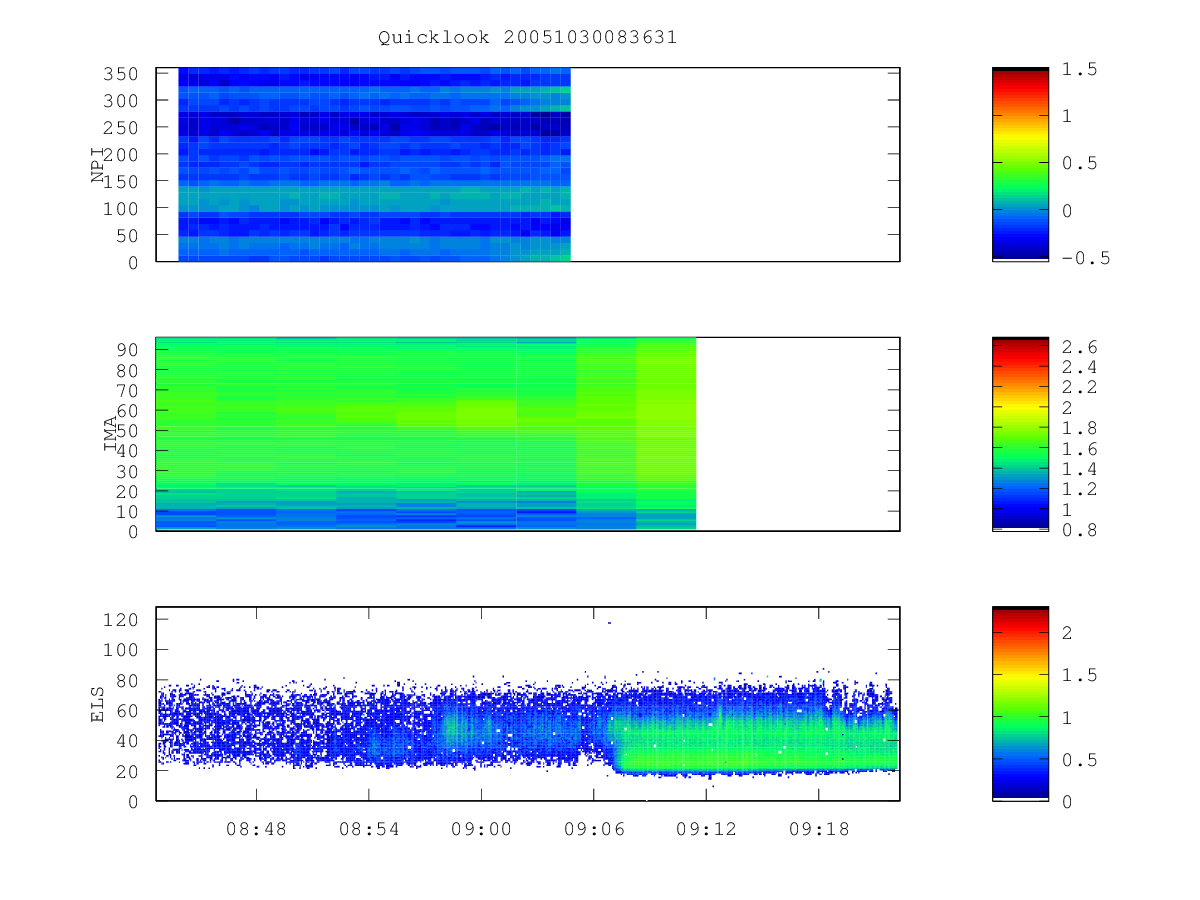The width and height of the screenshot is (1200, 900).
Task: Select the ELS axis label
Action: [x=98, y=704]
